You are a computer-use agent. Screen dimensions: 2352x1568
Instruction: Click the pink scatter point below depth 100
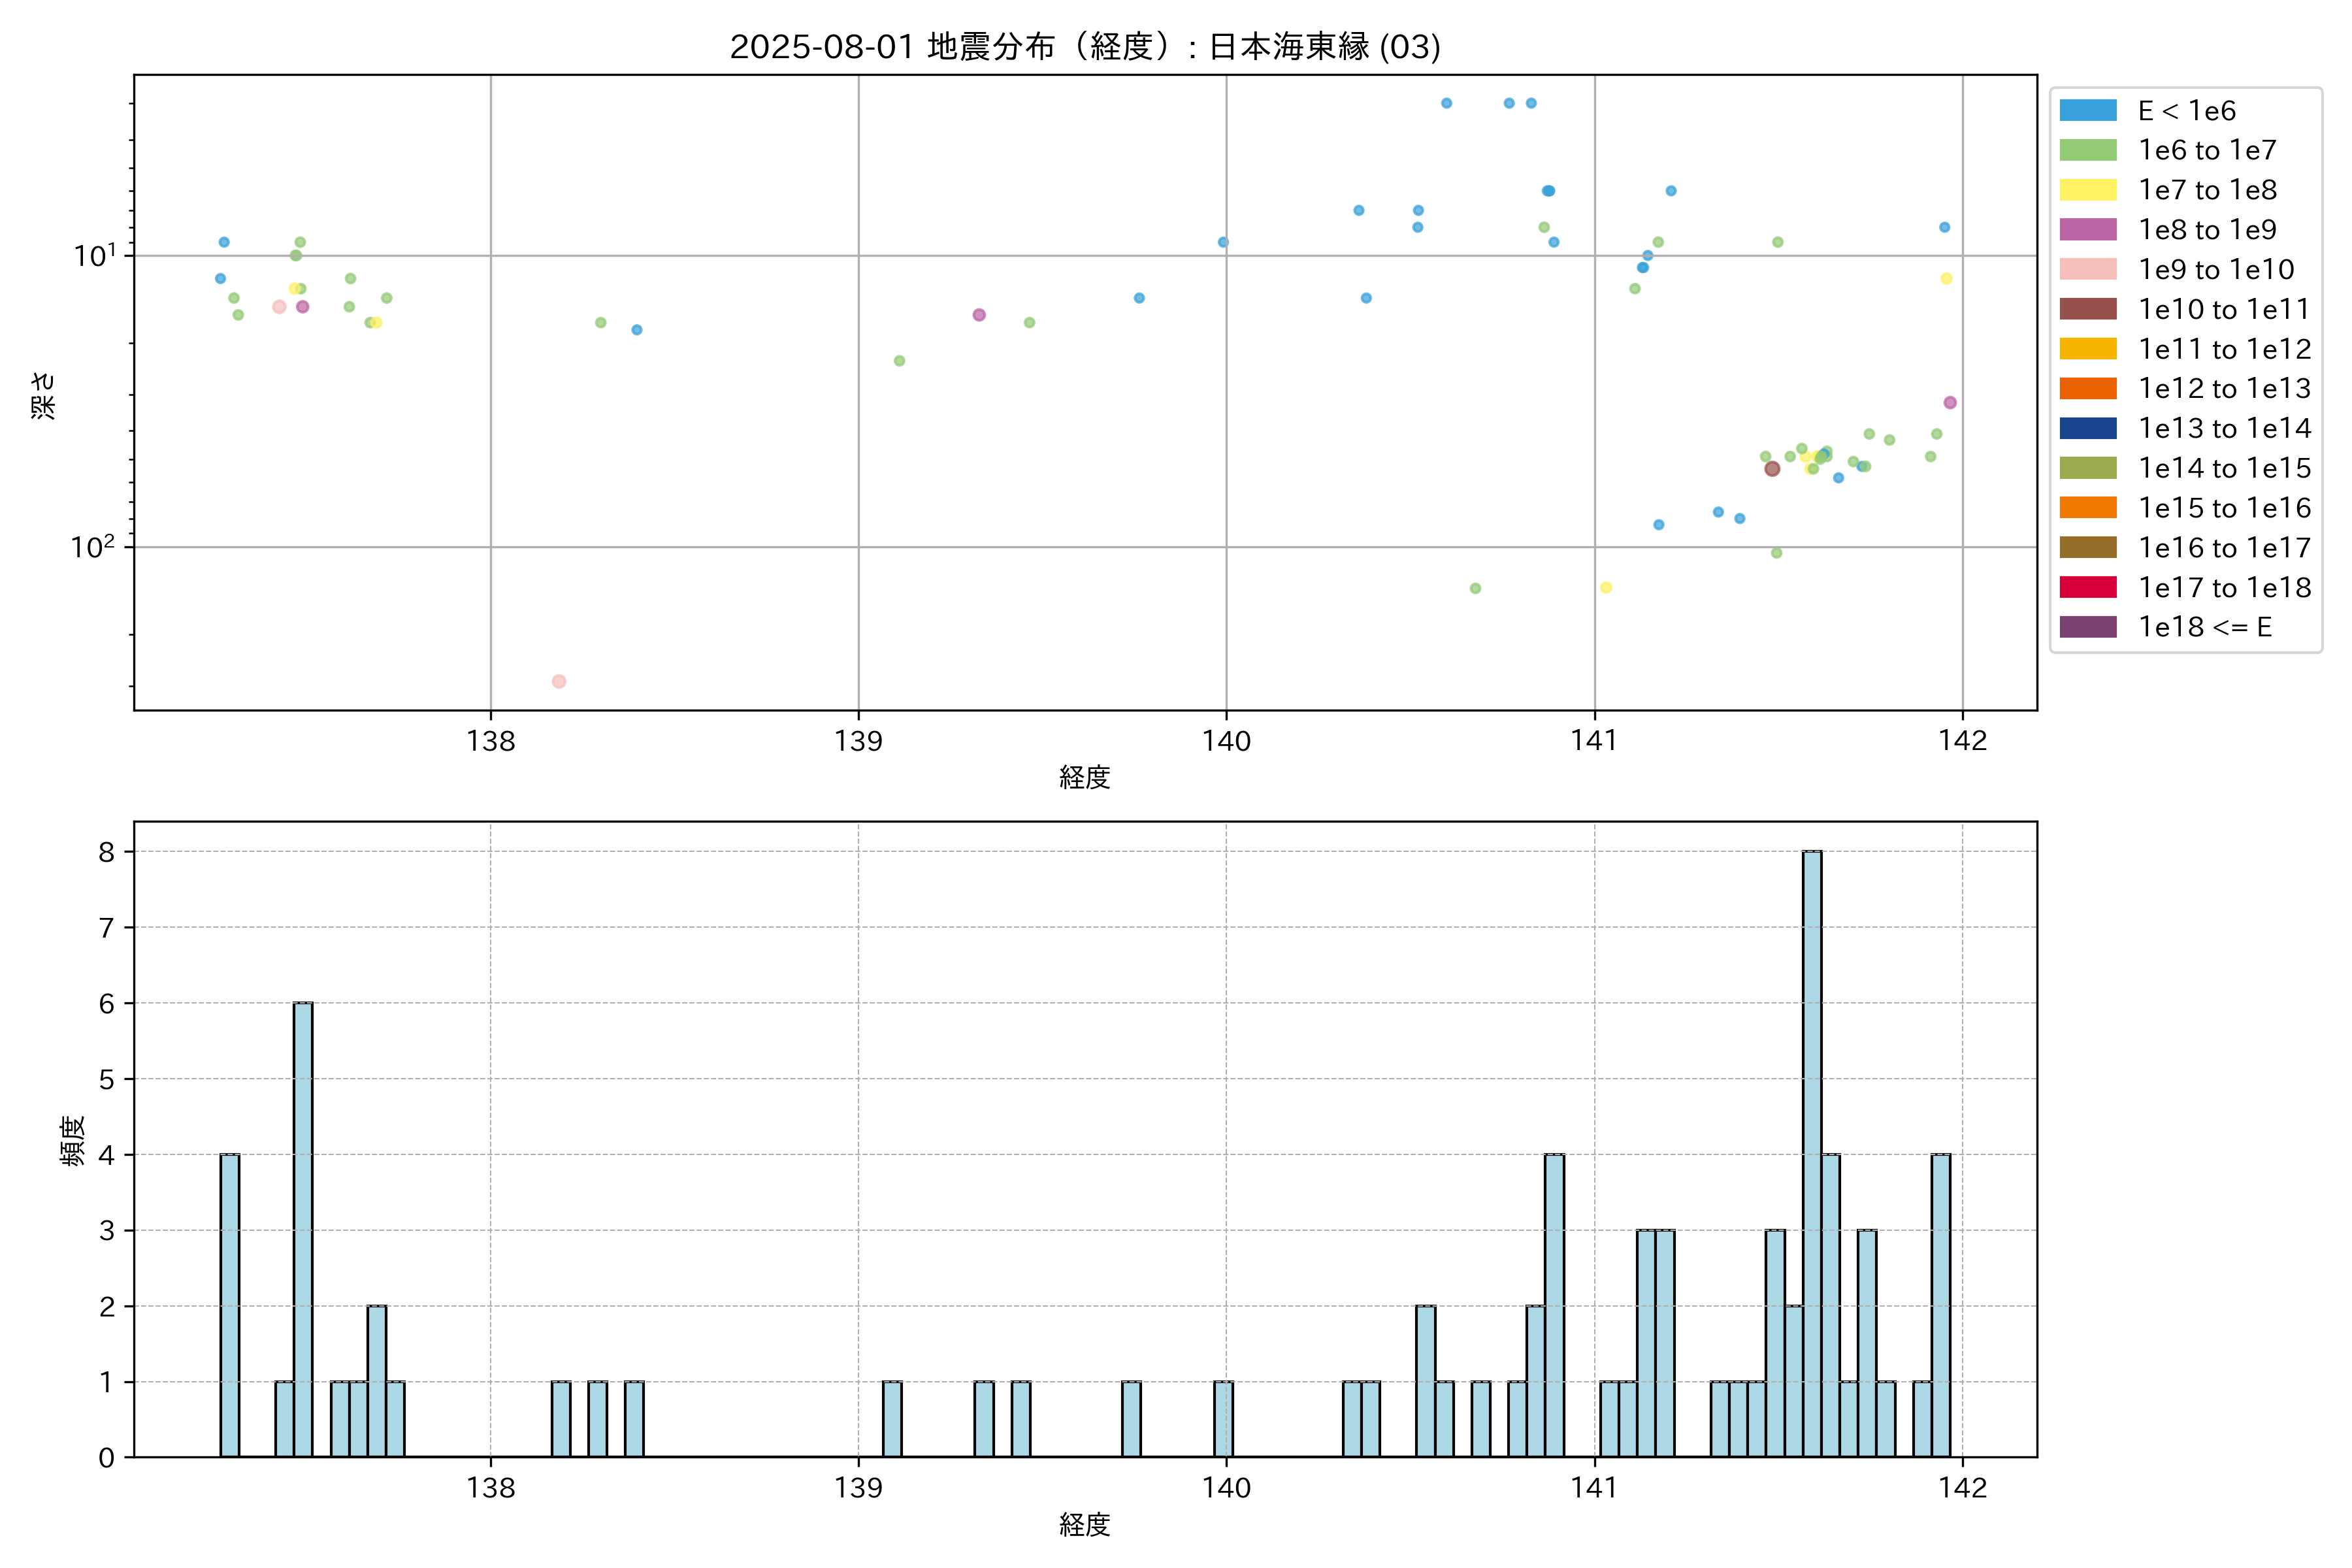pos(559,681)
